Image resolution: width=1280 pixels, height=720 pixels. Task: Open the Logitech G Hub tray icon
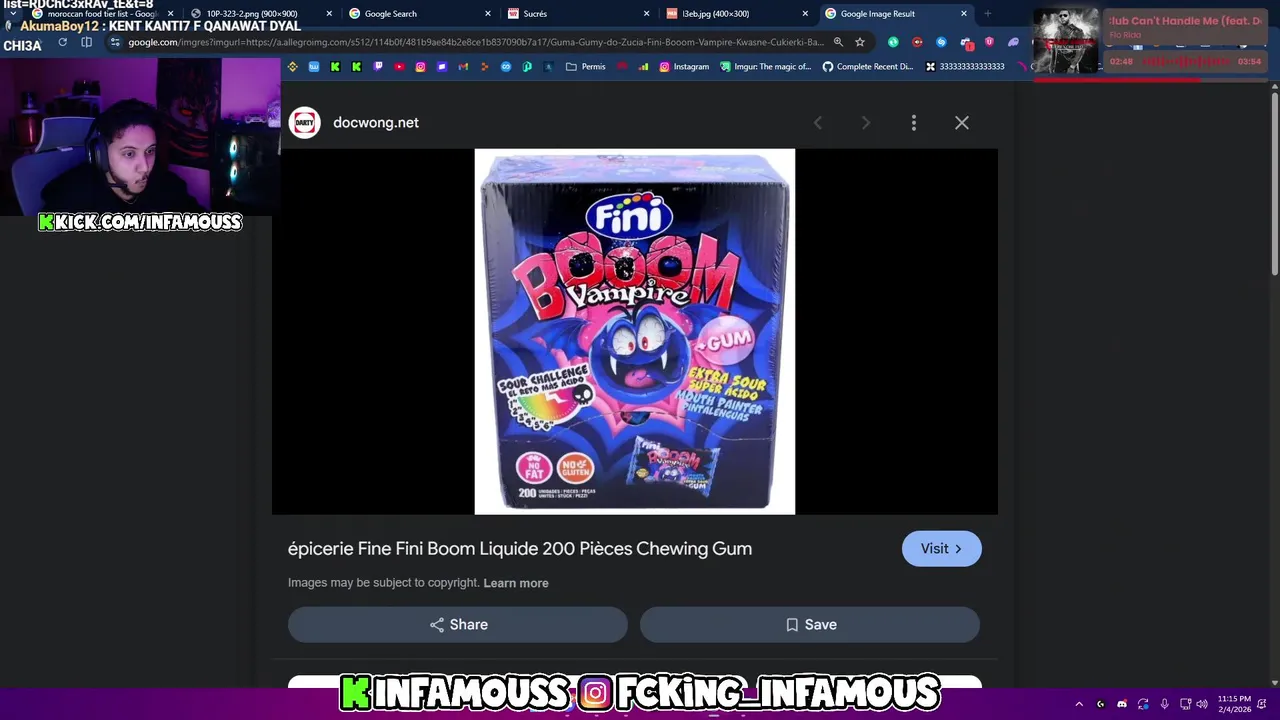point(1101,704)
